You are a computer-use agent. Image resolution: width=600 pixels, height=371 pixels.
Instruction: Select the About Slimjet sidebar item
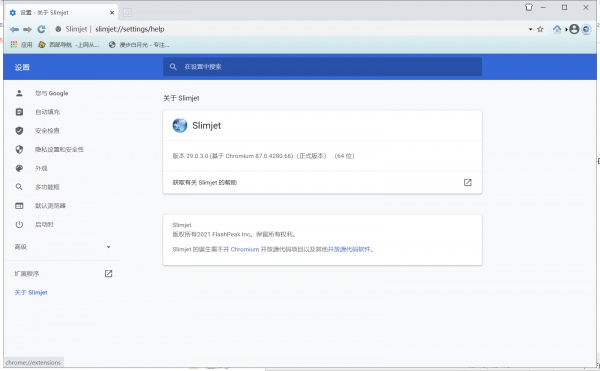point(31,293)
